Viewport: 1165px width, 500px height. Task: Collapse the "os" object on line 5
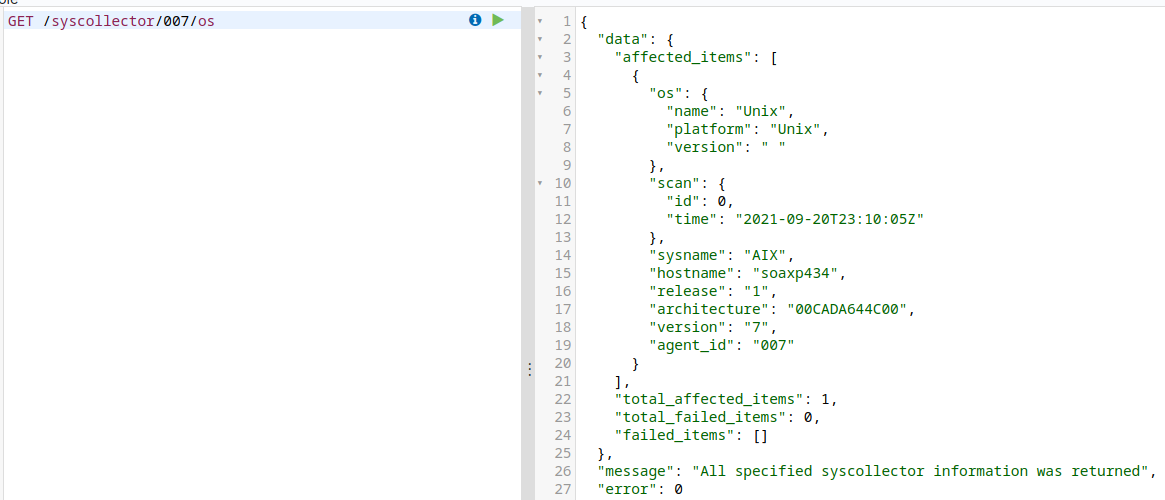[540, 93]
